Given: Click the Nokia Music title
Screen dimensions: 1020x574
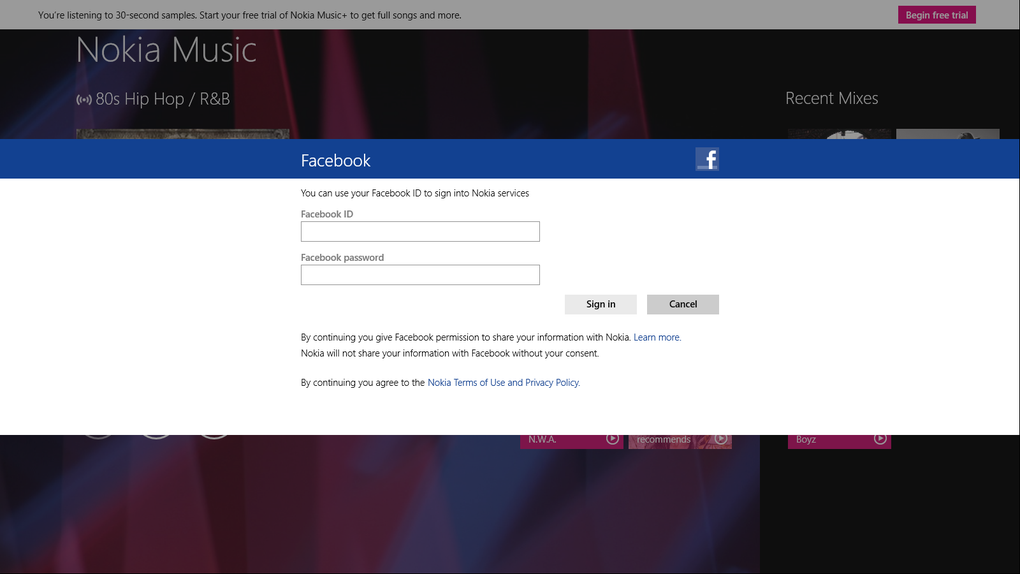Looking at the screenshot, I should 167,50.
